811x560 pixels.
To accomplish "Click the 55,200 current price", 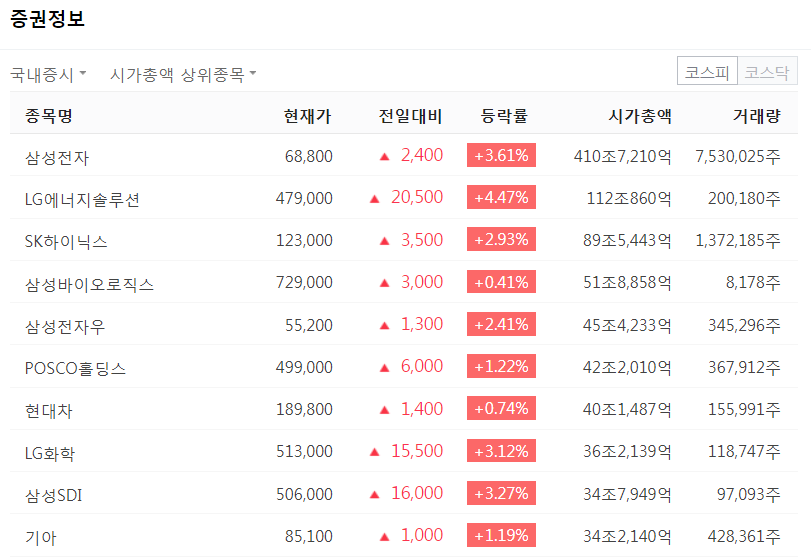I will pyautogui.click(x=308, y=325).
